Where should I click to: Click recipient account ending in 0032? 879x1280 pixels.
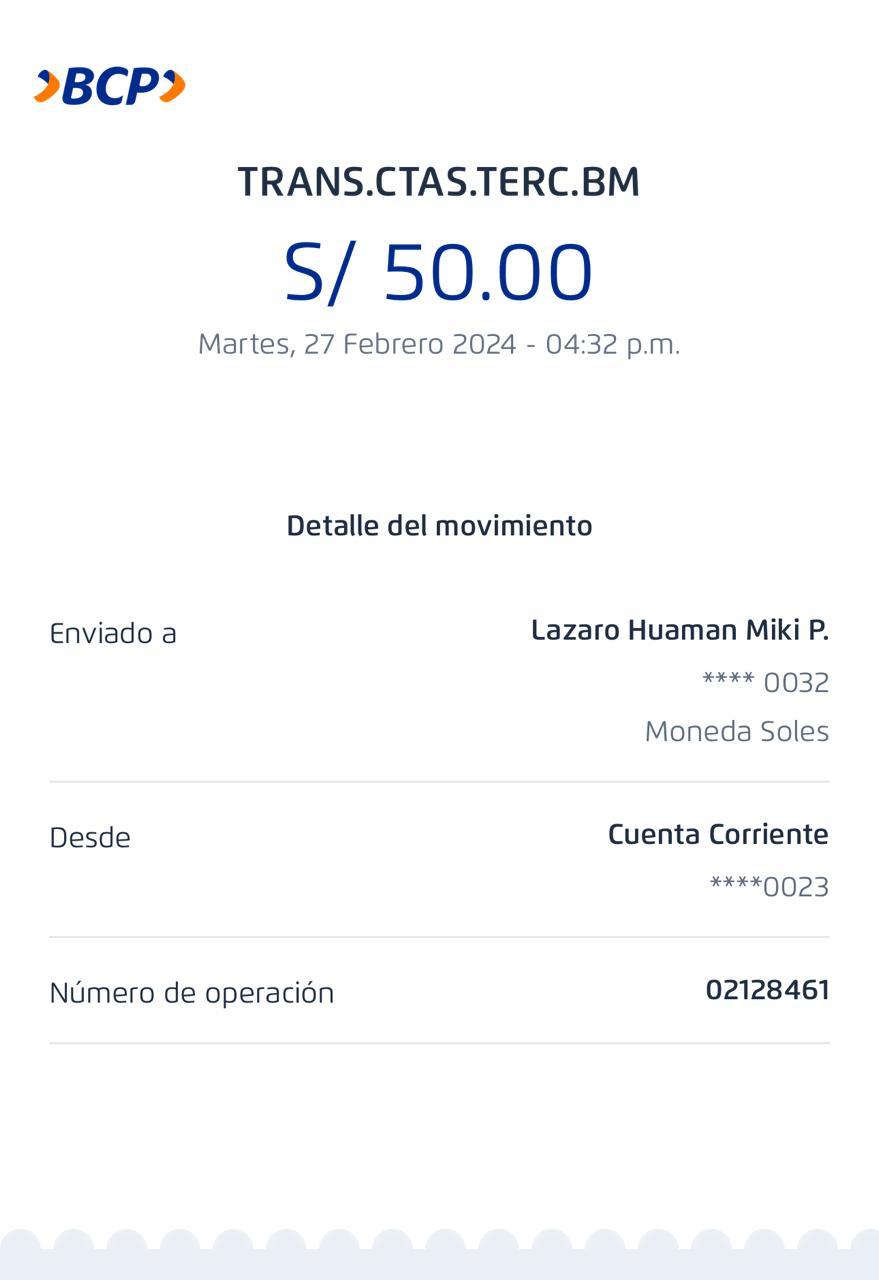pyautogui.click(x=765, y=683)
